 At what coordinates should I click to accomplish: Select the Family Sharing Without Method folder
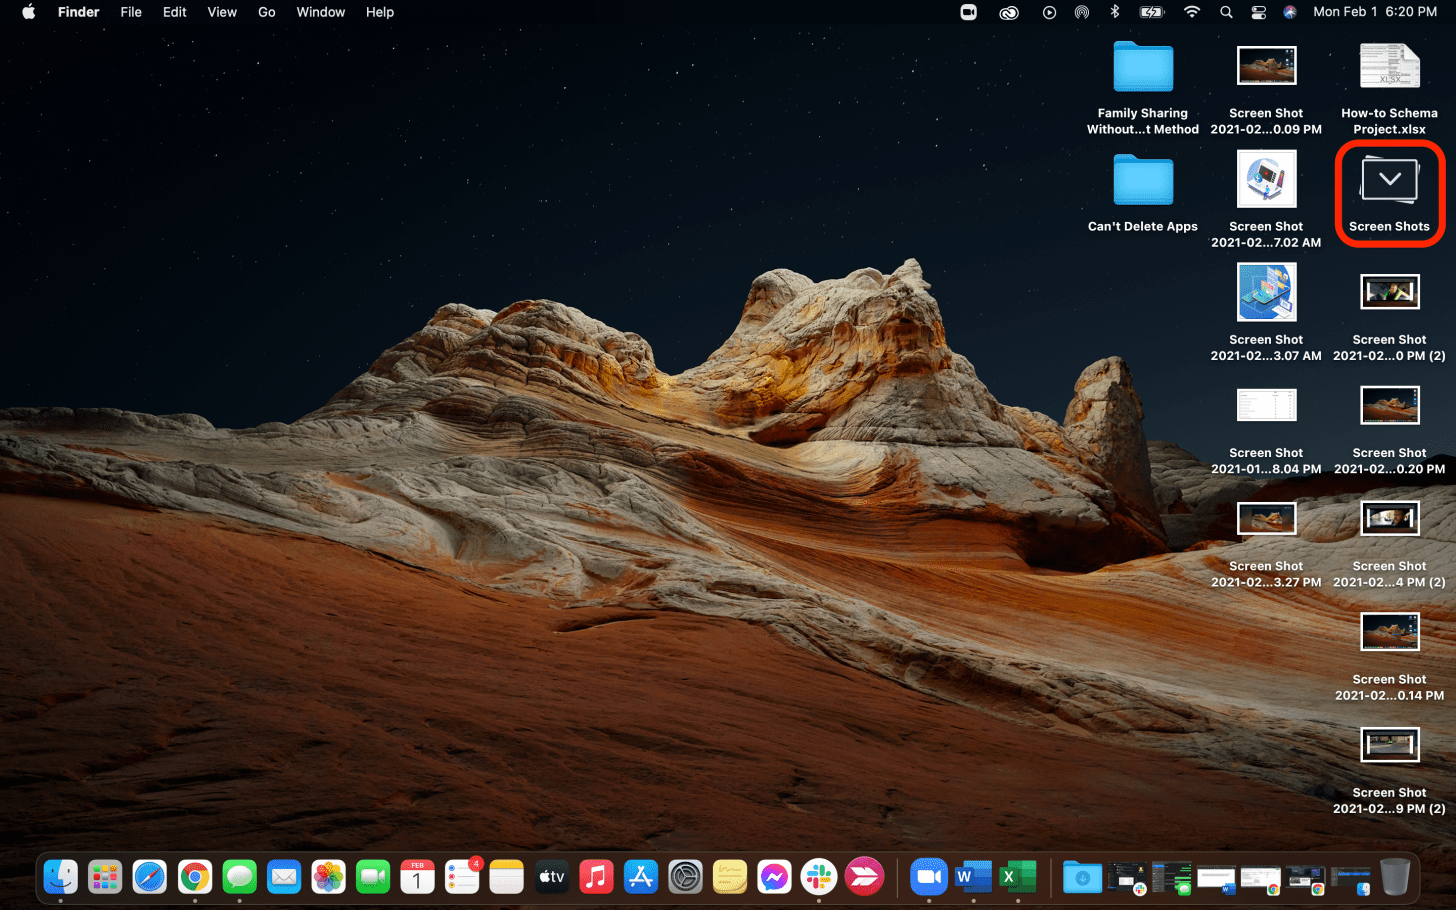click(x=1143, y=68)
